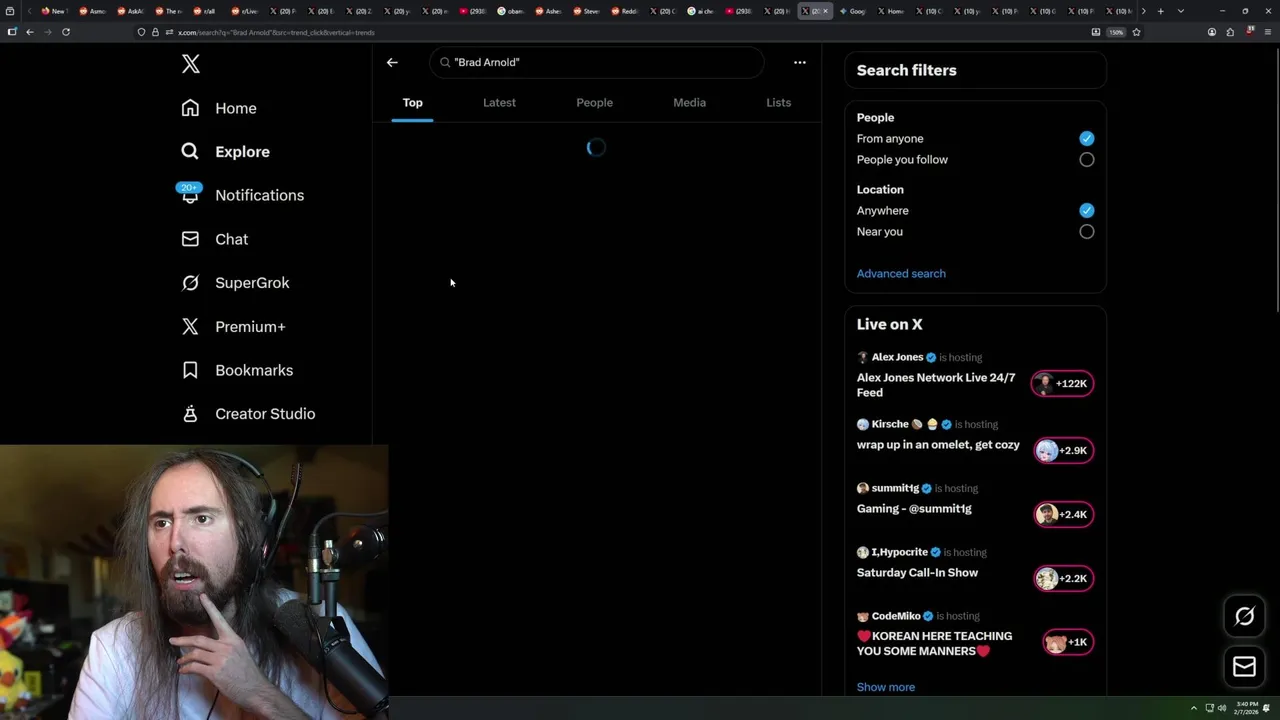Join the +2.2K listeners space button
Viewport: 1280px width, 720px height.
click(1062, 578)
